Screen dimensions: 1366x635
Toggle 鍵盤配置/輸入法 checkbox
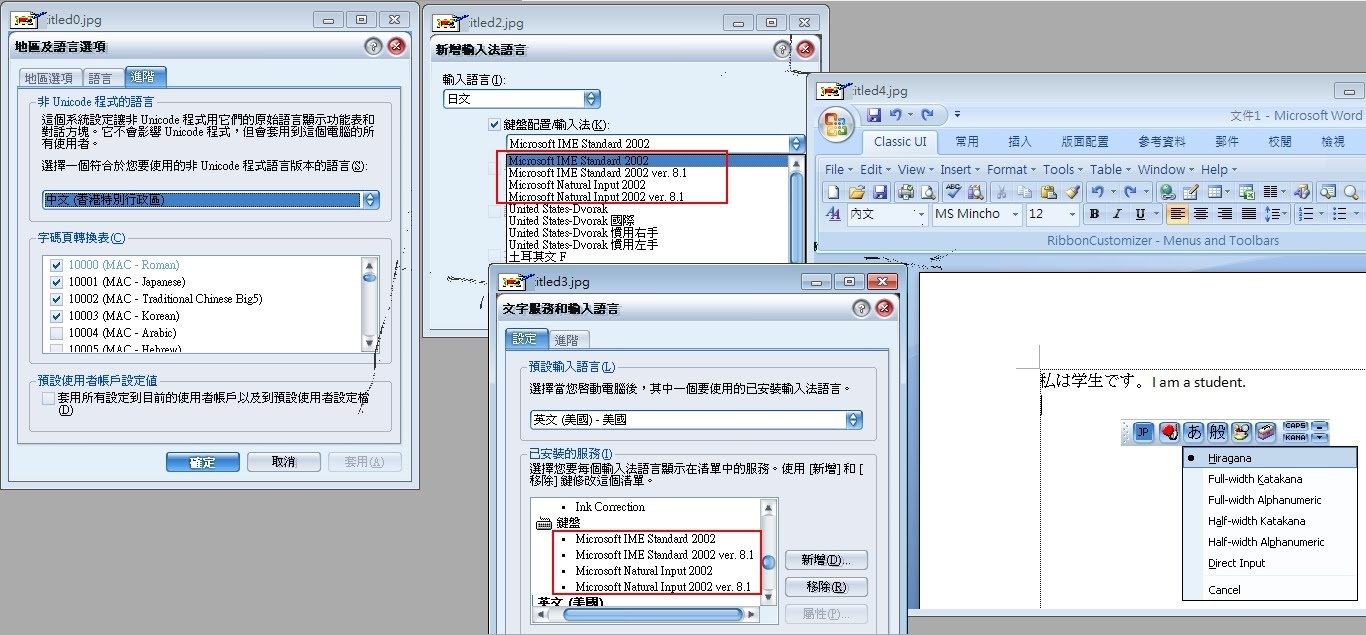tap(494, 124)
